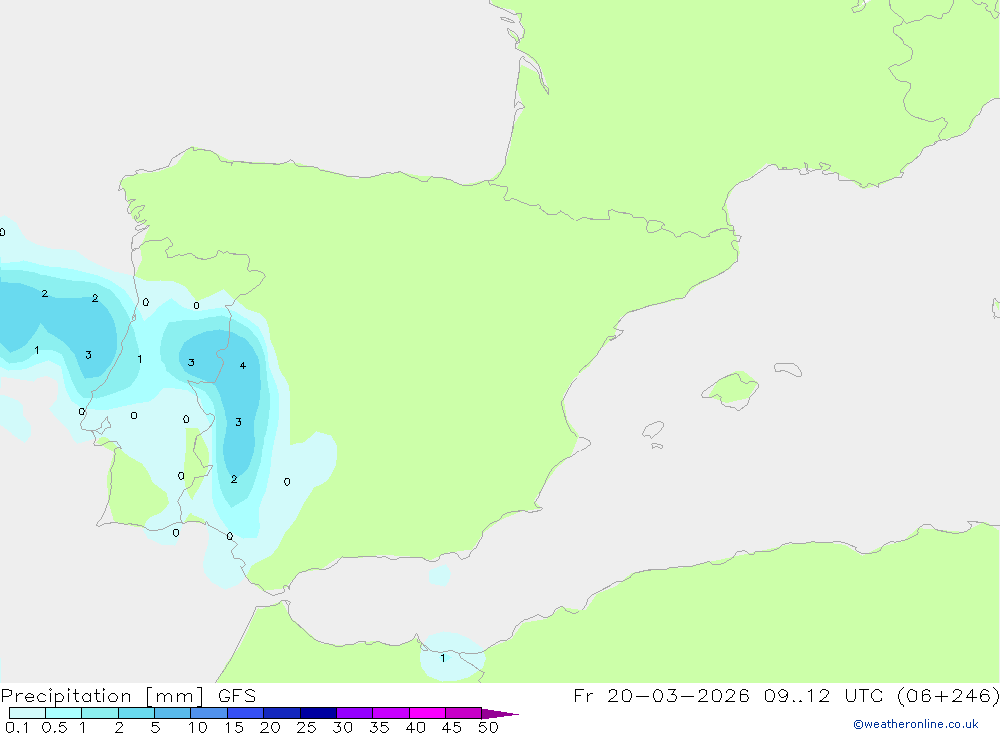Viewport: 1000px width, 733px height.
Task: Click the precipitation value '4' on the map
Action: 242,366
